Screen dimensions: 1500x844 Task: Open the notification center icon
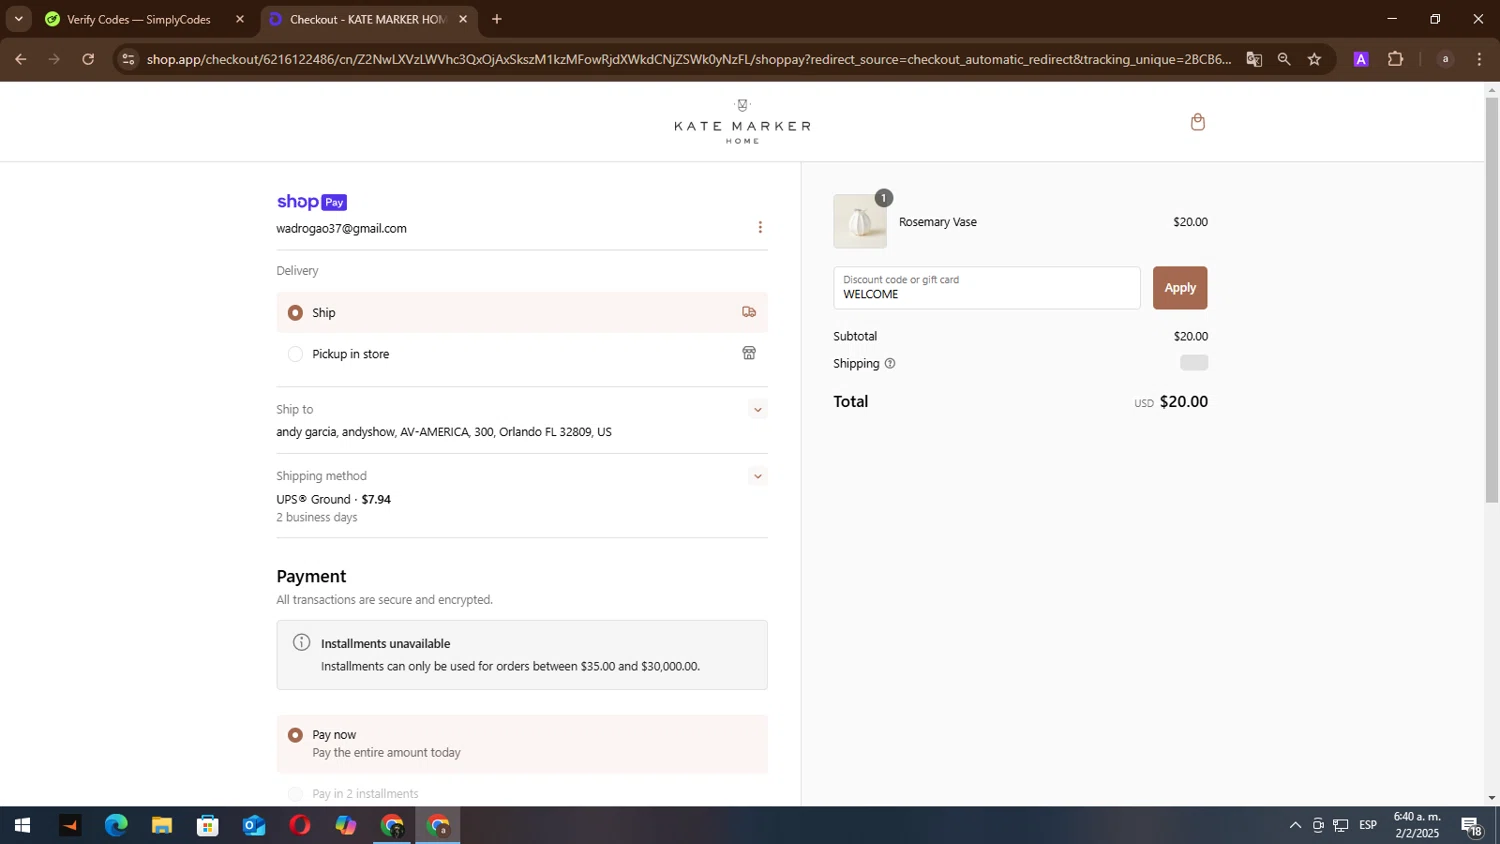1472,826
